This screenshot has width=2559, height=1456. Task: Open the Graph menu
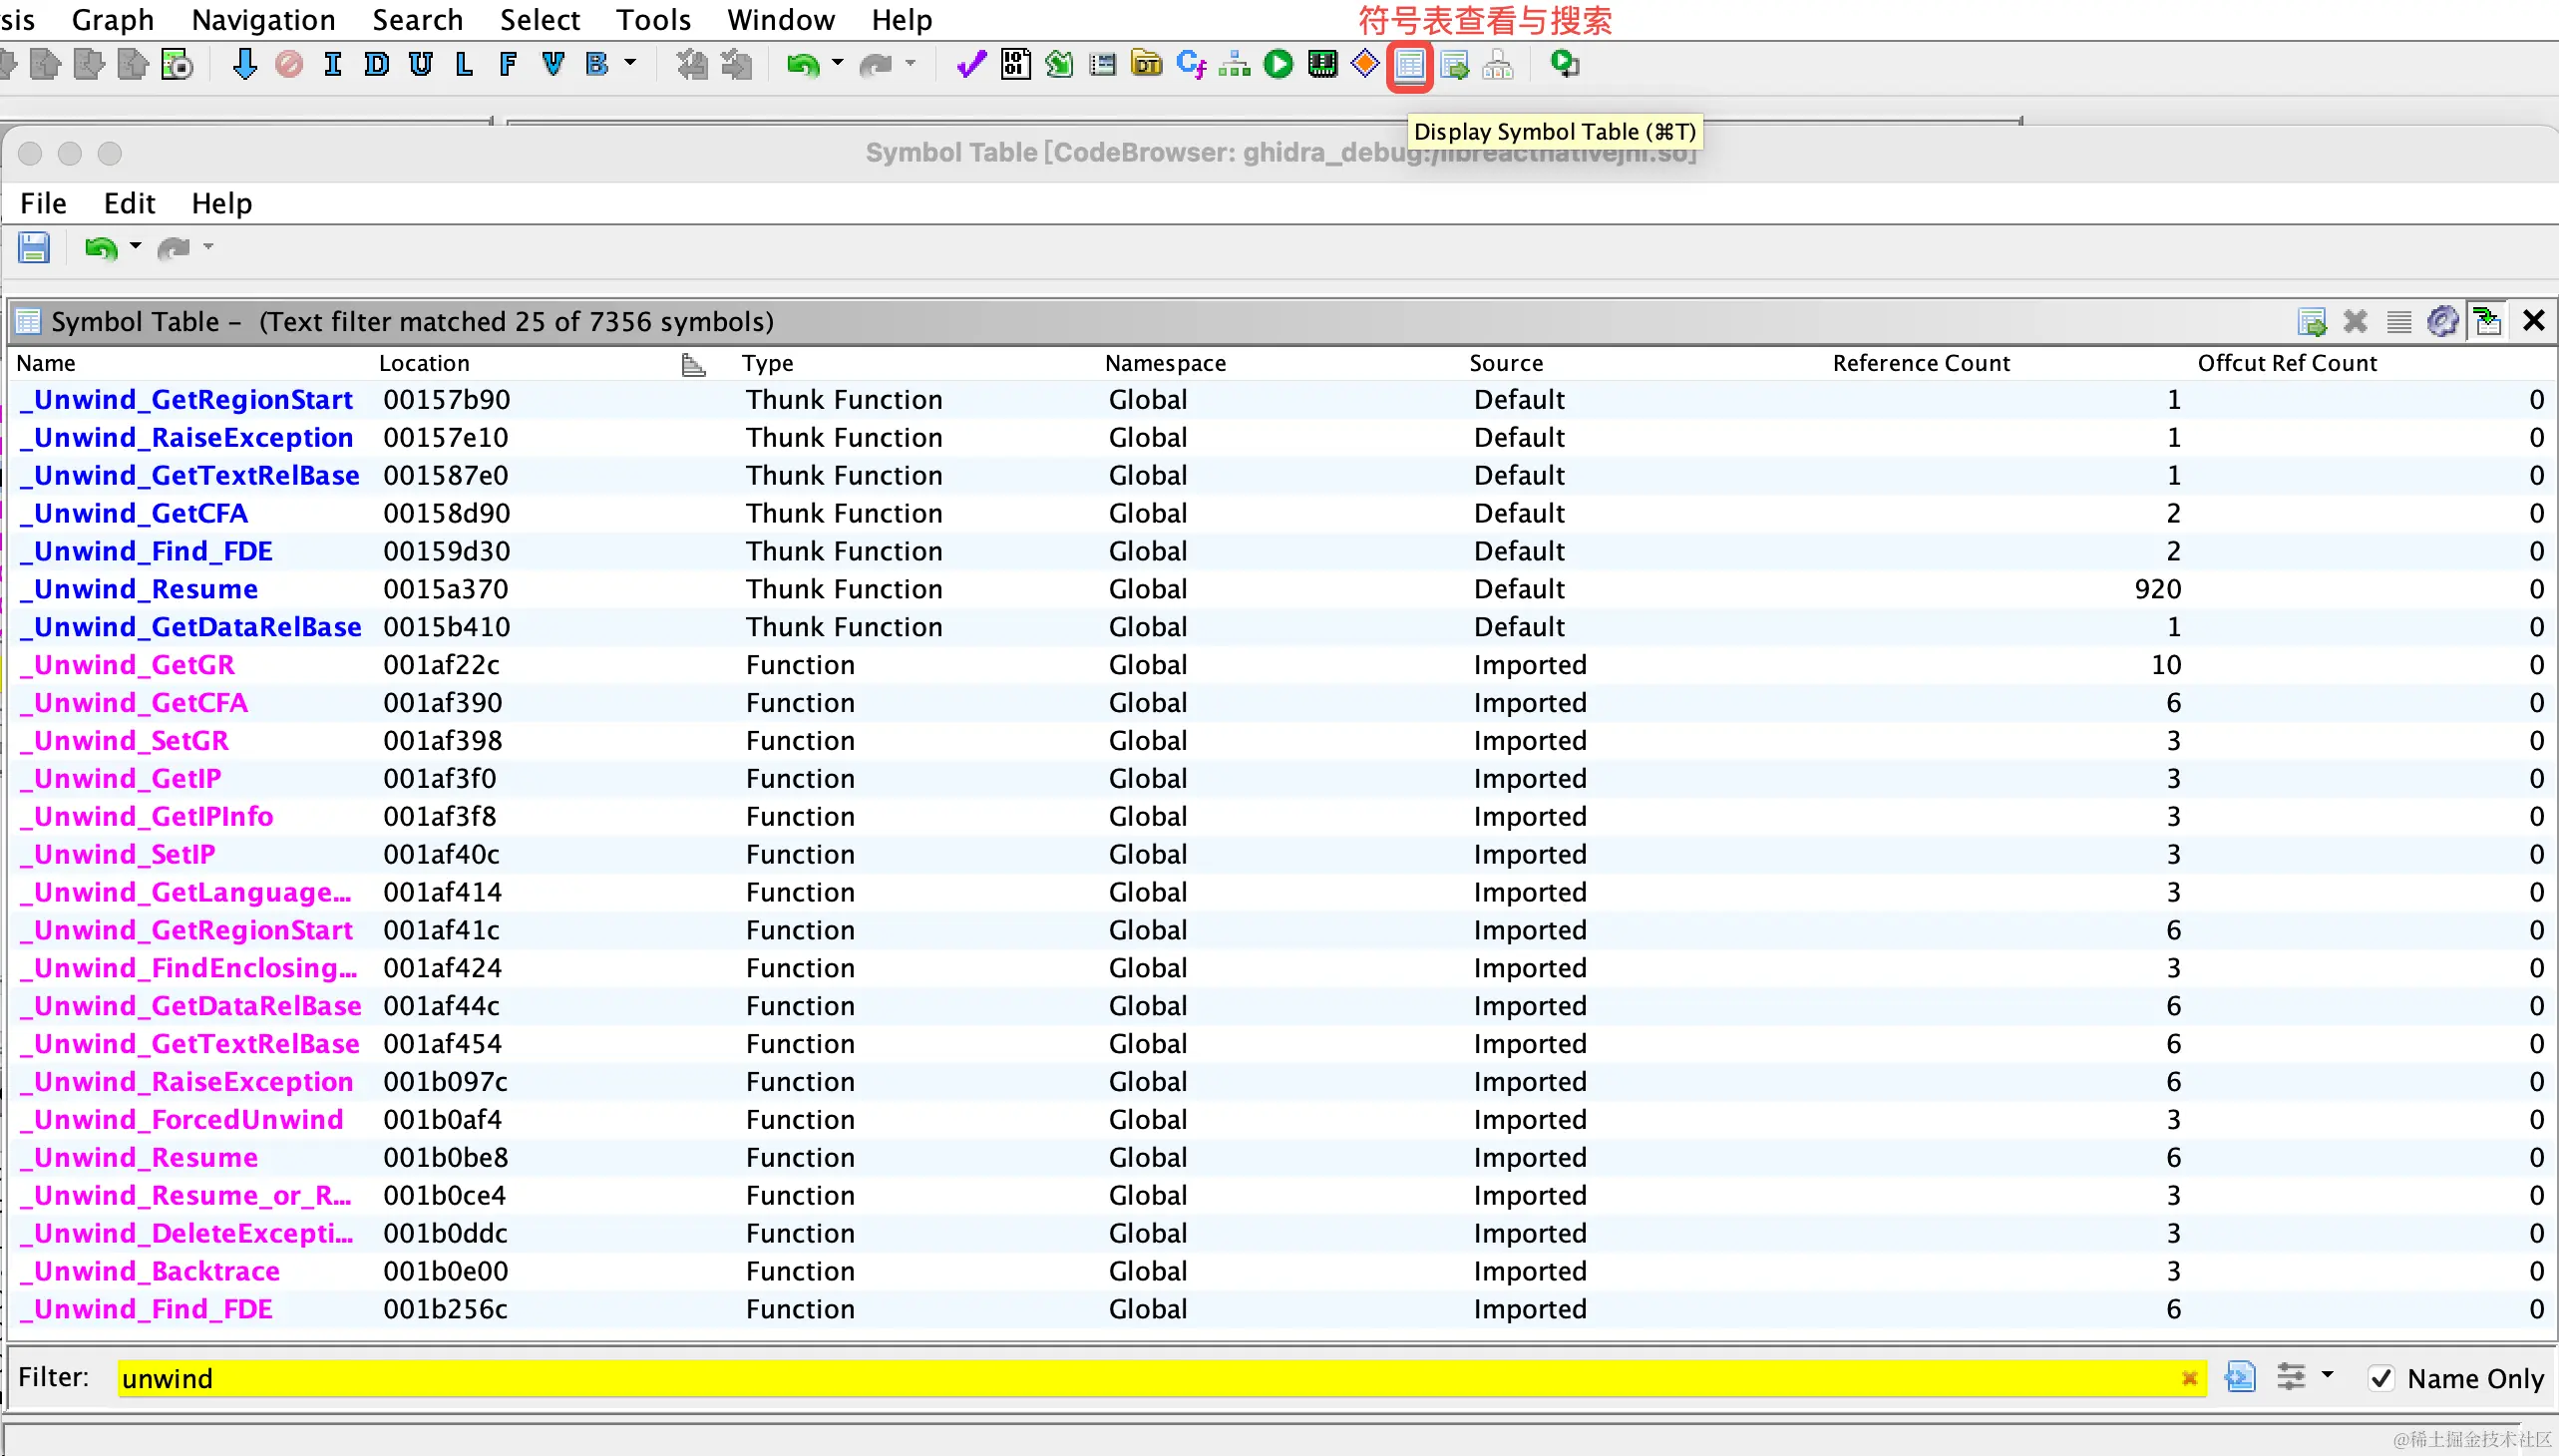point(113,20)
